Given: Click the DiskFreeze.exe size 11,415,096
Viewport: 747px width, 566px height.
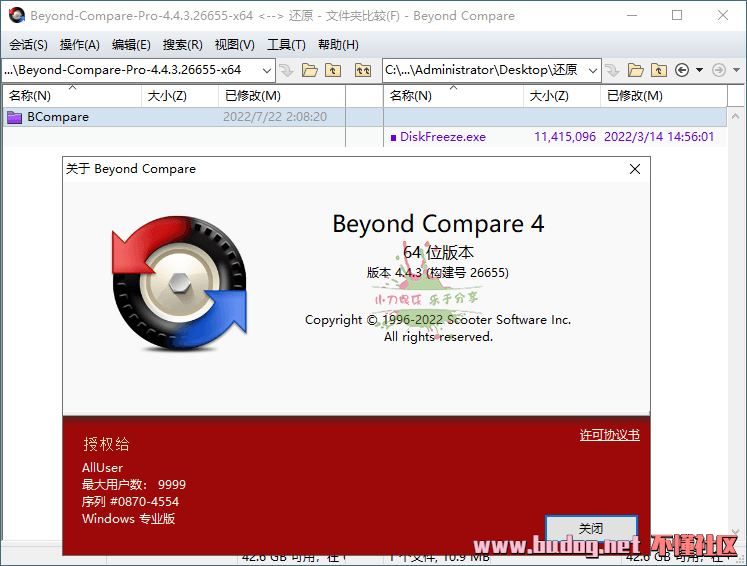Looking at the screenshot, I should coord(565,137).
